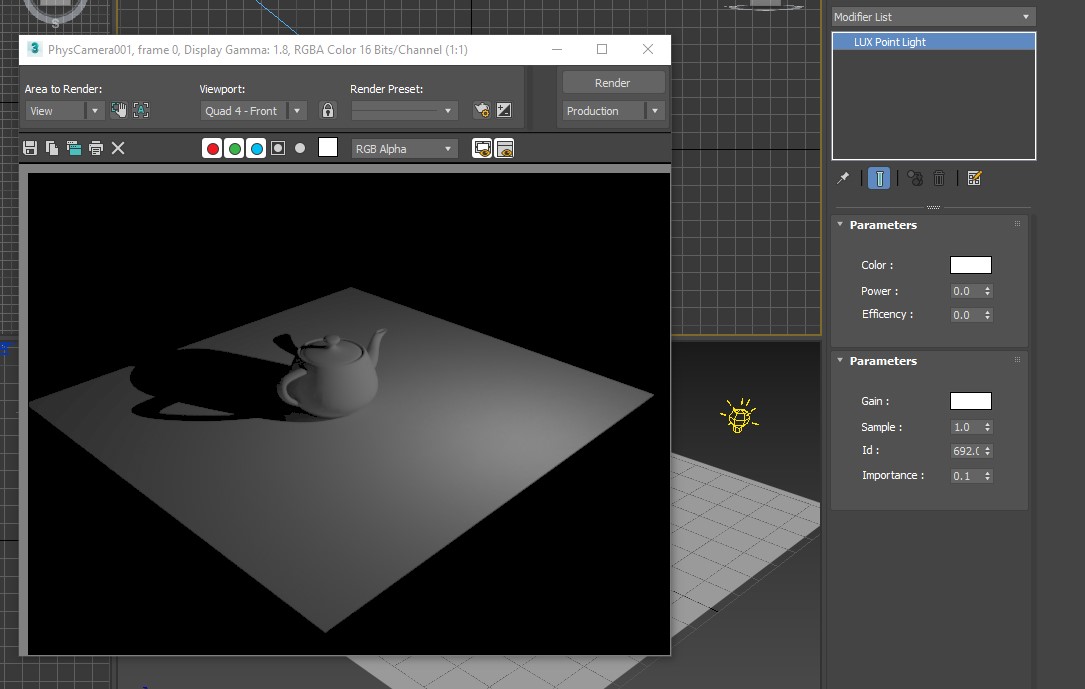Toggle the viewport lock padlock
Image resolution: width=1085 pixels, height=689 pixels.
coord(327,111)
